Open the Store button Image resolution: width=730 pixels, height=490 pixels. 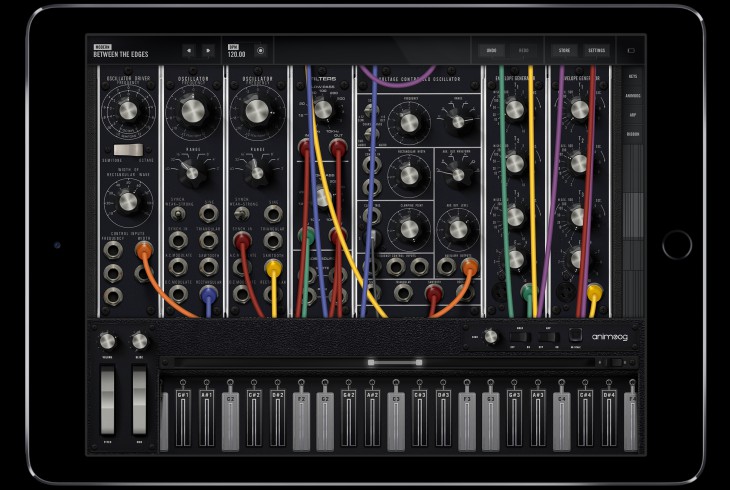pyautogui.click(x=564, y=50)
